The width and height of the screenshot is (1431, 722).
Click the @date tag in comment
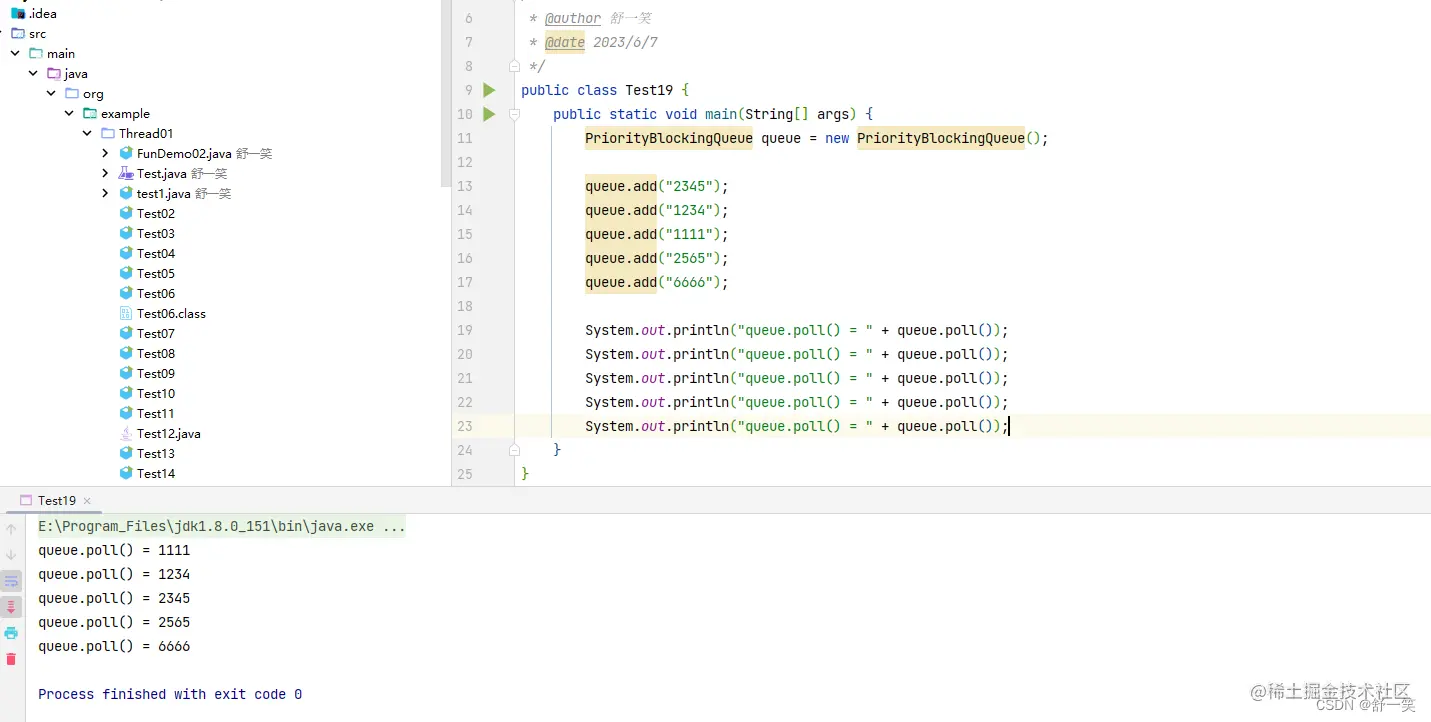point(565,42)
